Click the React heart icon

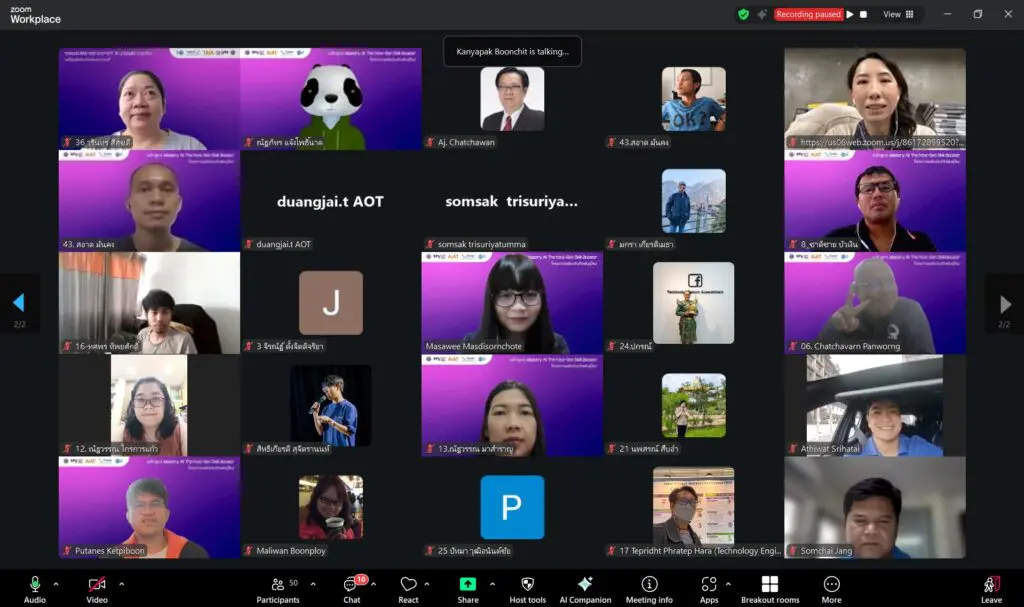click(408, 589)
